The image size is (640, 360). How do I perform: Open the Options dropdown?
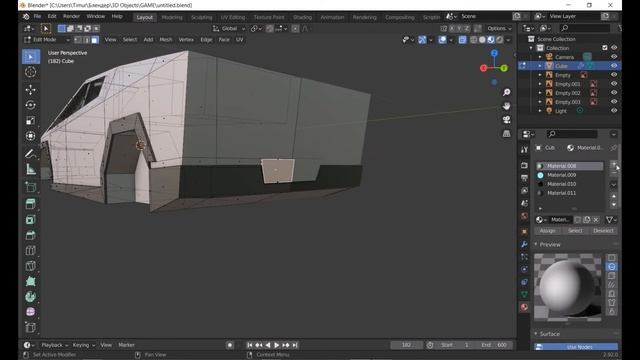coord(499,29)
